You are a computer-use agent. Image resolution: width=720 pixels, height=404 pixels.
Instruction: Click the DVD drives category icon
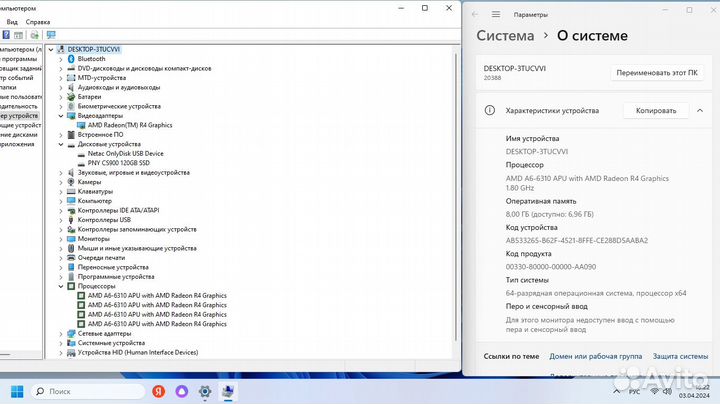71,68
